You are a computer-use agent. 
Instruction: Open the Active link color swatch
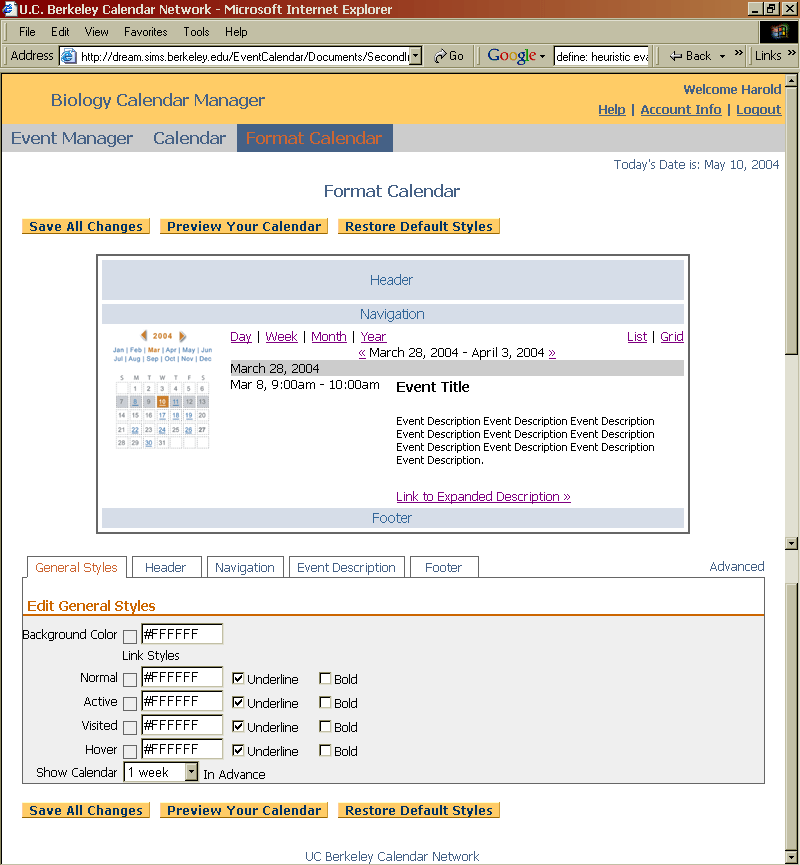(x=130, y=703)
